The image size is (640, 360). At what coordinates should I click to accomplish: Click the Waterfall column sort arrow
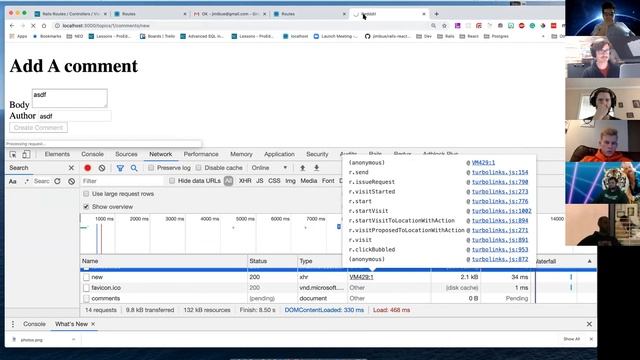click(x=589, y=261)
